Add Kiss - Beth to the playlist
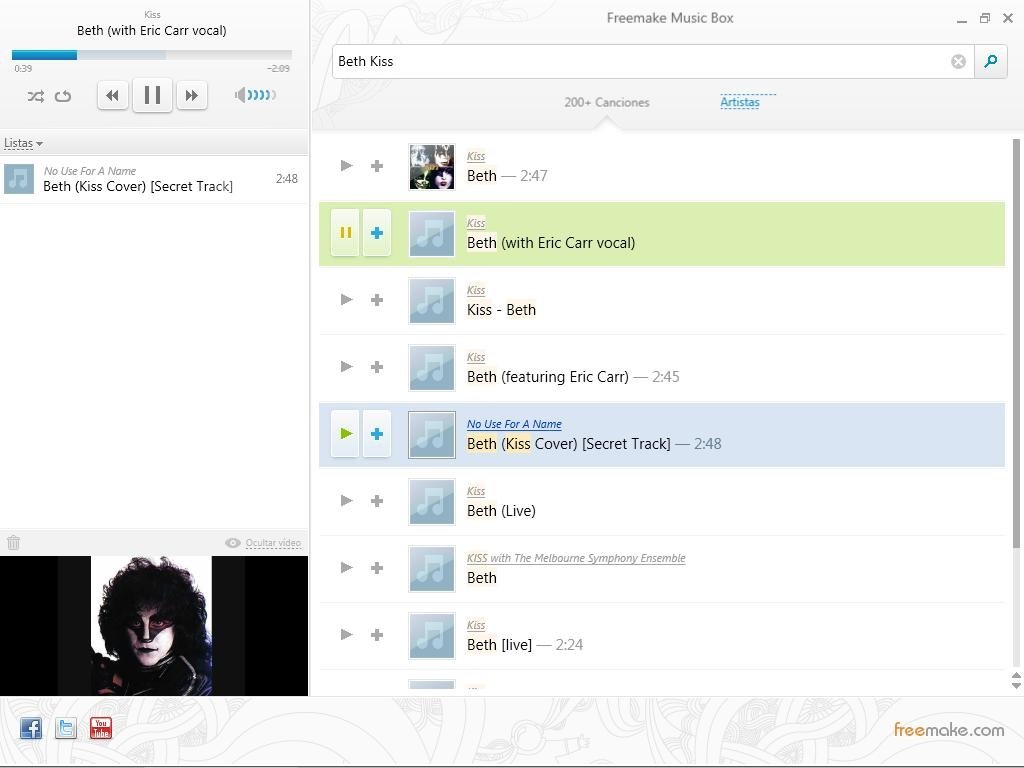Viewport: 1024px width, 768px height. [377, 300]
